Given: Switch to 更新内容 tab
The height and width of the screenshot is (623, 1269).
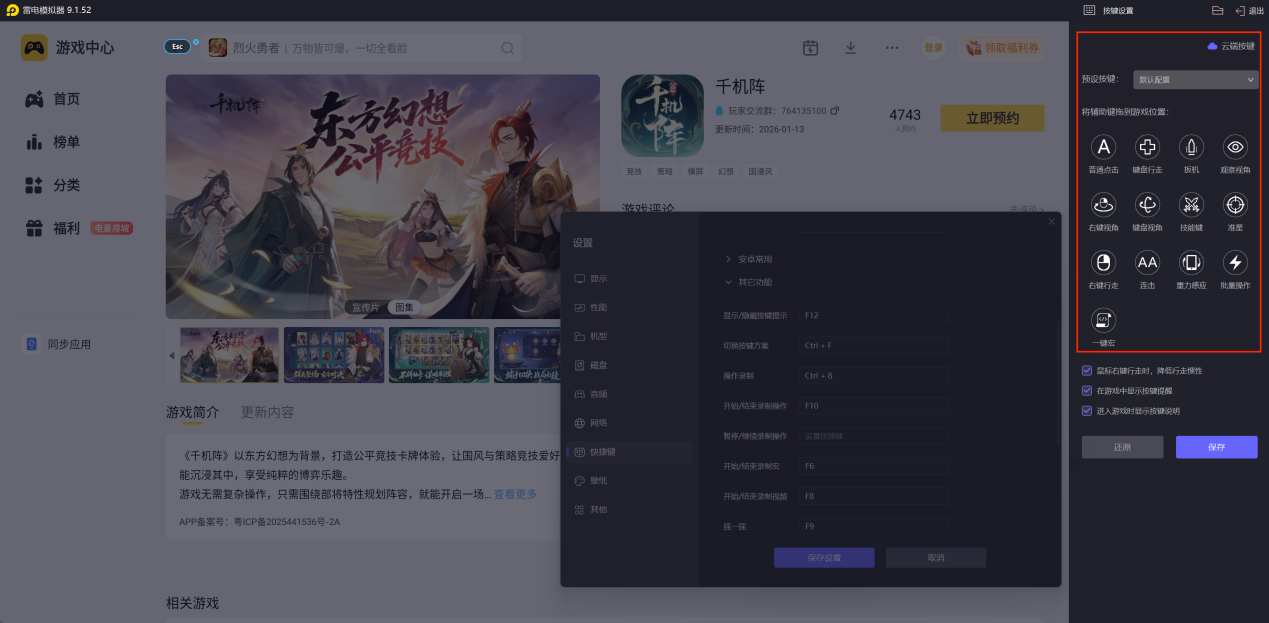Looking at the screenshot, I should 267,412.
